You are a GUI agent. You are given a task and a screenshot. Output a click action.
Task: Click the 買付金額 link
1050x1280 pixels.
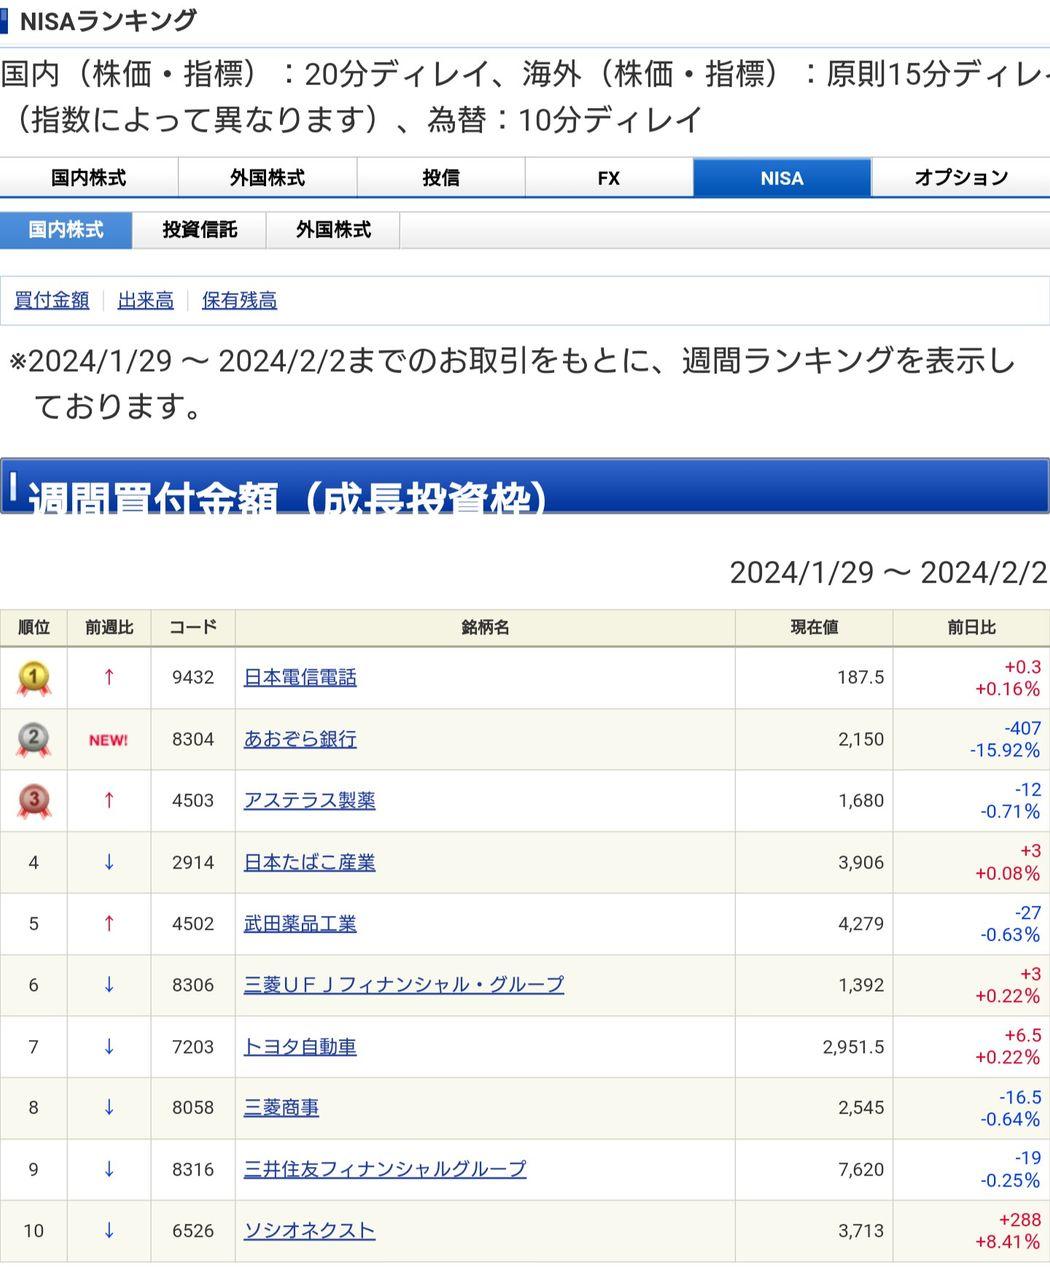[x=50, y=300]
